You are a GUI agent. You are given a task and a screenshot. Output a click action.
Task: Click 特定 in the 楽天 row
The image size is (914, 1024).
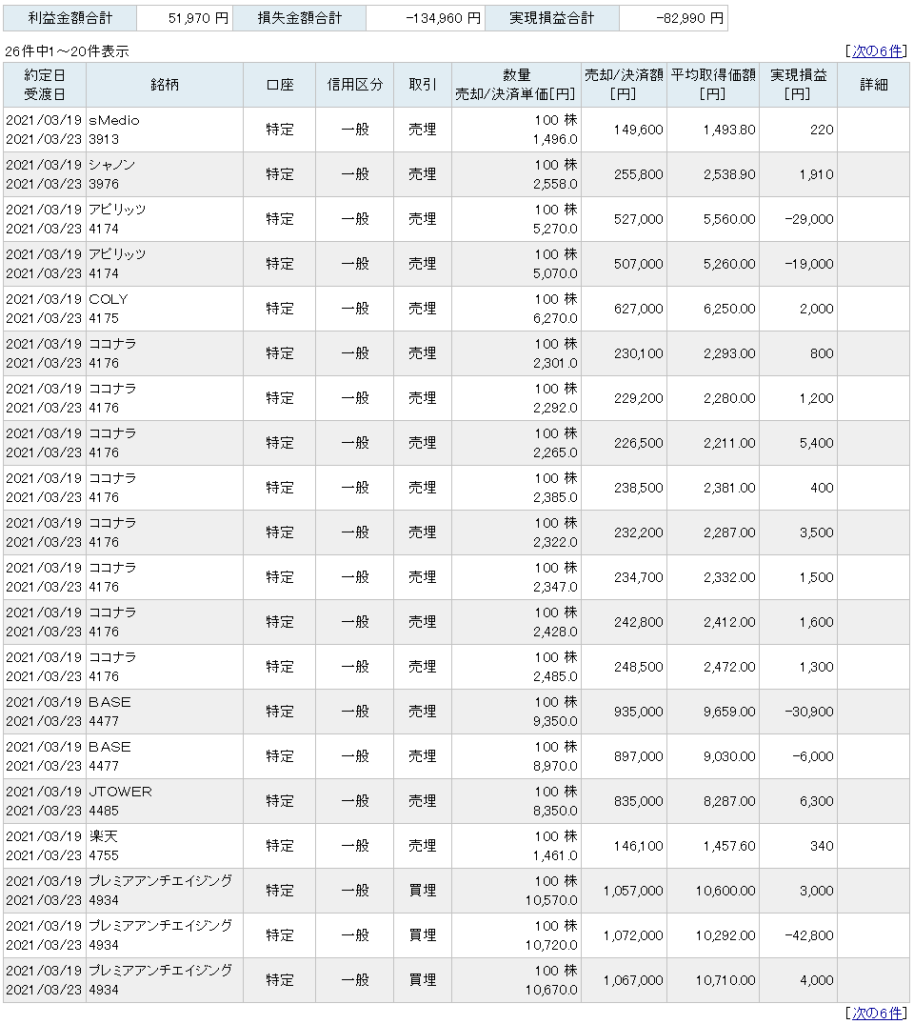pos(279,846)
